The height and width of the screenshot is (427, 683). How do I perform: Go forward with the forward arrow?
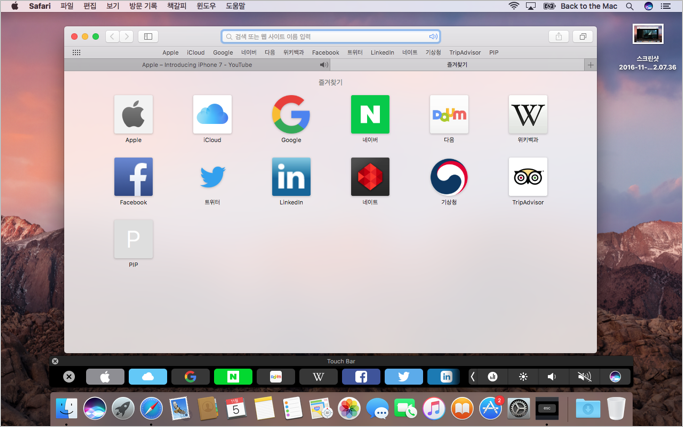[x=127, y=37]
